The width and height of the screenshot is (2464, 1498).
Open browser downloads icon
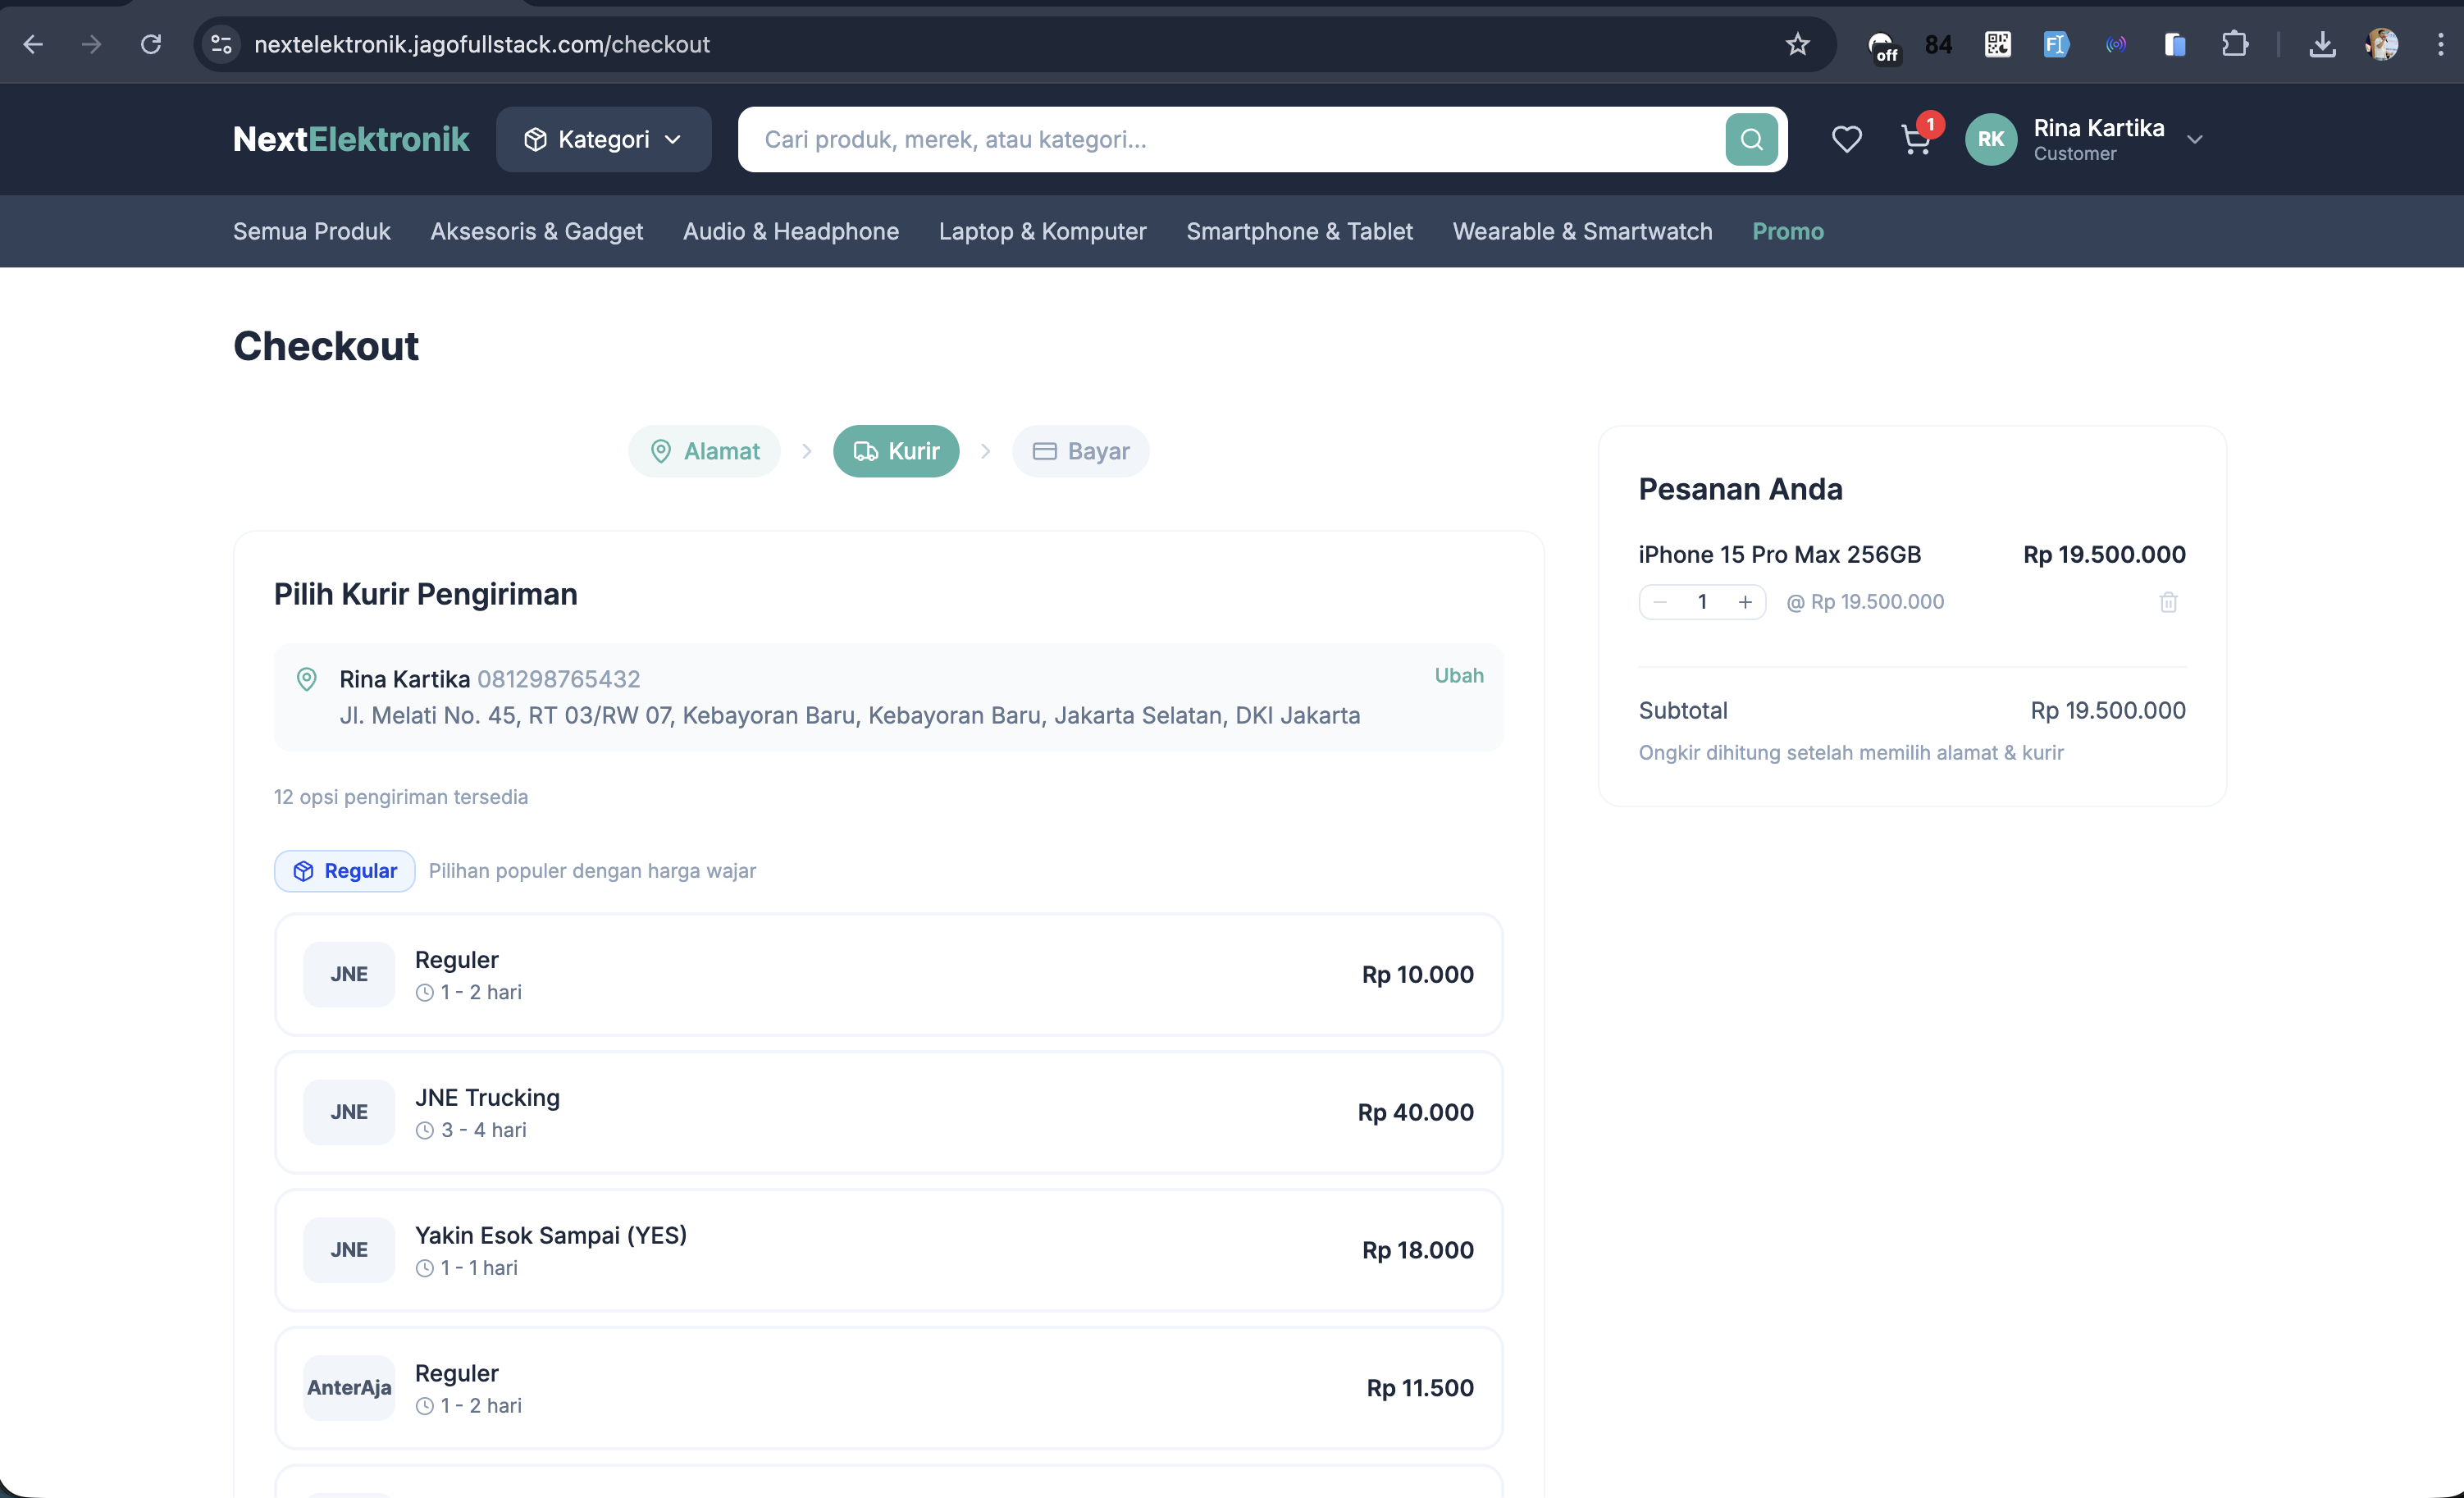pyautogui.click(x=2322, y=44)
